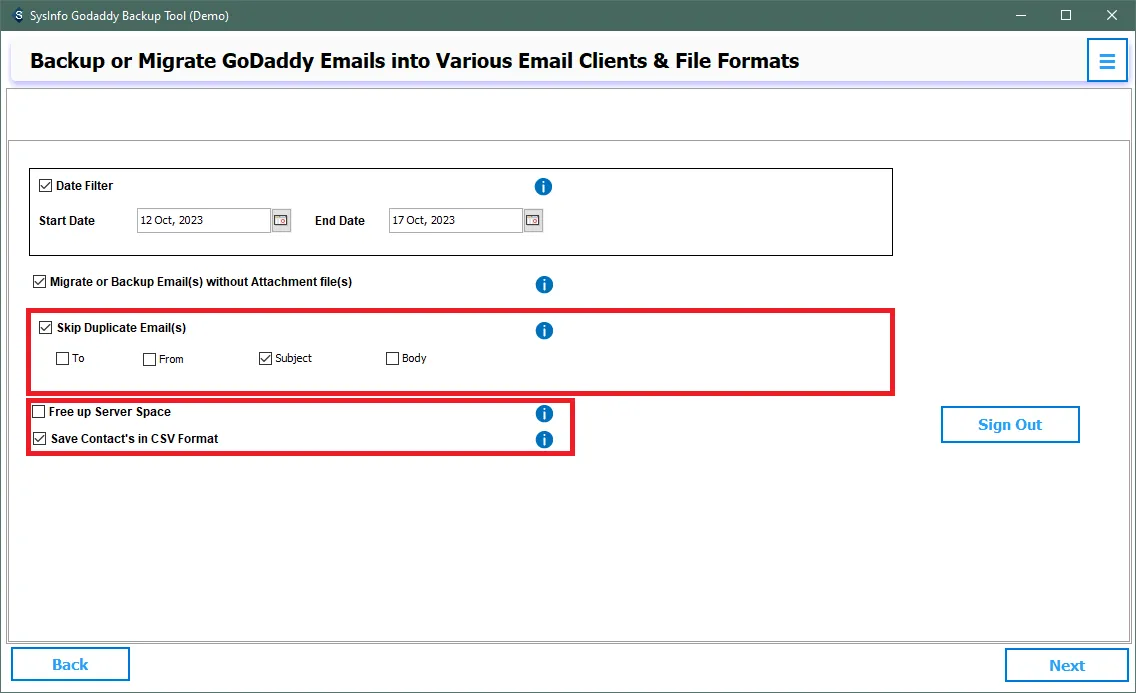Screen dimensions: 1136x693
Task: Go to previous step with Back button
Action: pos(70,665)
